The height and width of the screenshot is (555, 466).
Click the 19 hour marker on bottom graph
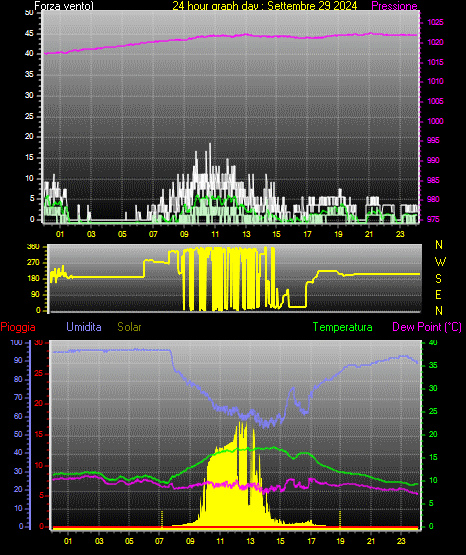point(340,541)
